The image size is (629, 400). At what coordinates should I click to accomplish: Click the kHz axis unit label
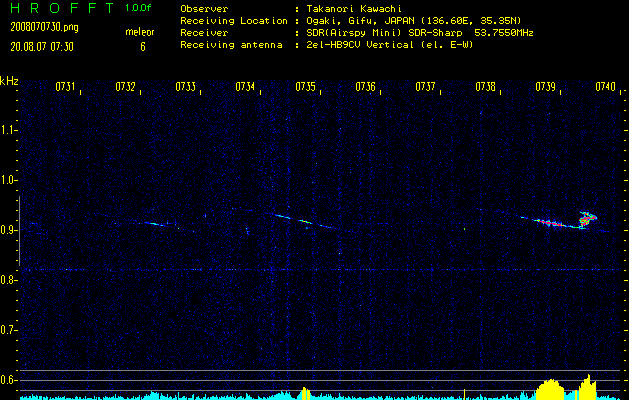[x=9, y=81]
